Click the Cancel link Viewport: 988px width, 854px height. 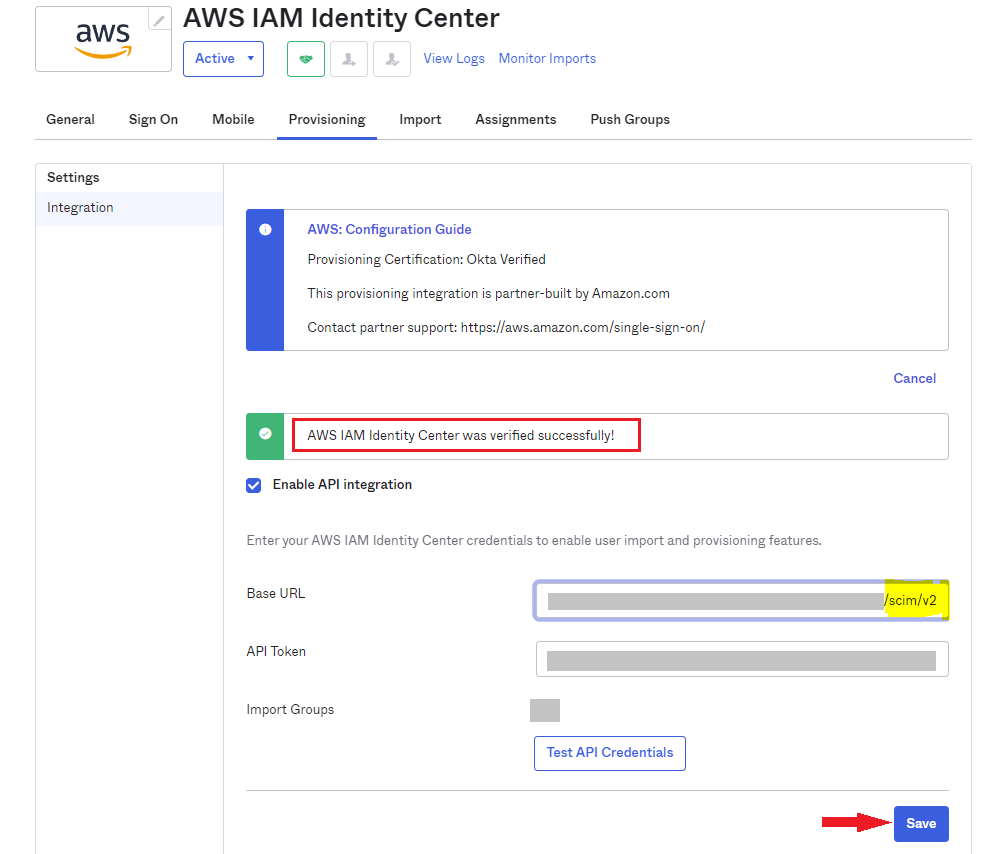click(914, 379)
